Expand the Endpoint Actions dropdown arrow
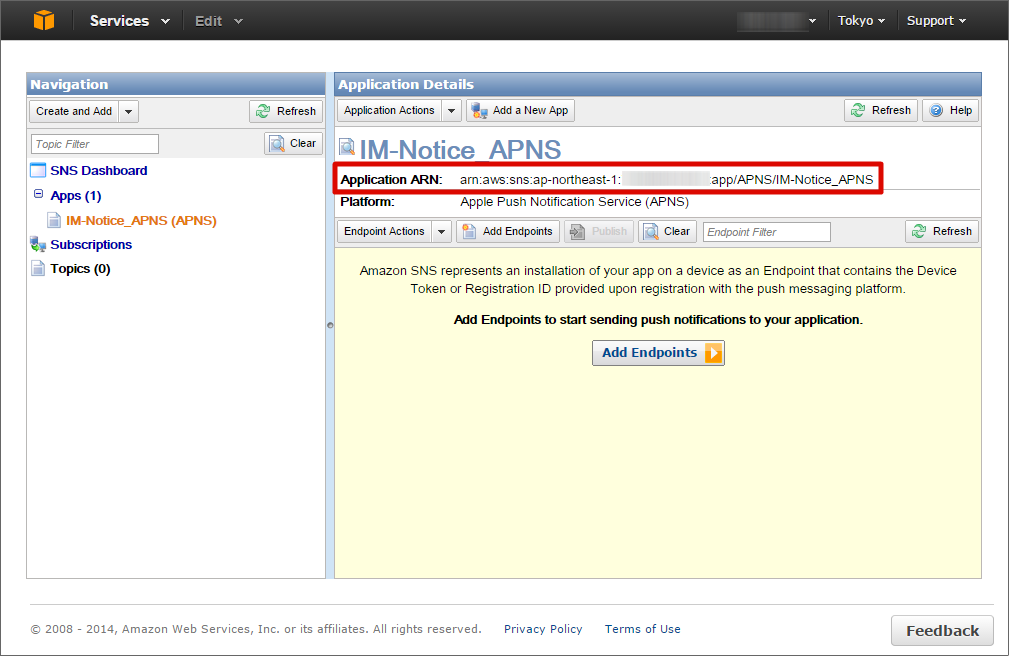Viewport: 1009px width, 656px height. point(441,232)
